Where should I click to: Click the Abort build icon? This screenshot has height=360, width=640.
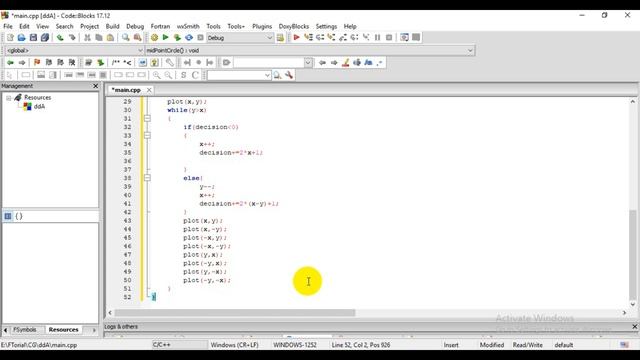tap(200, 38)
